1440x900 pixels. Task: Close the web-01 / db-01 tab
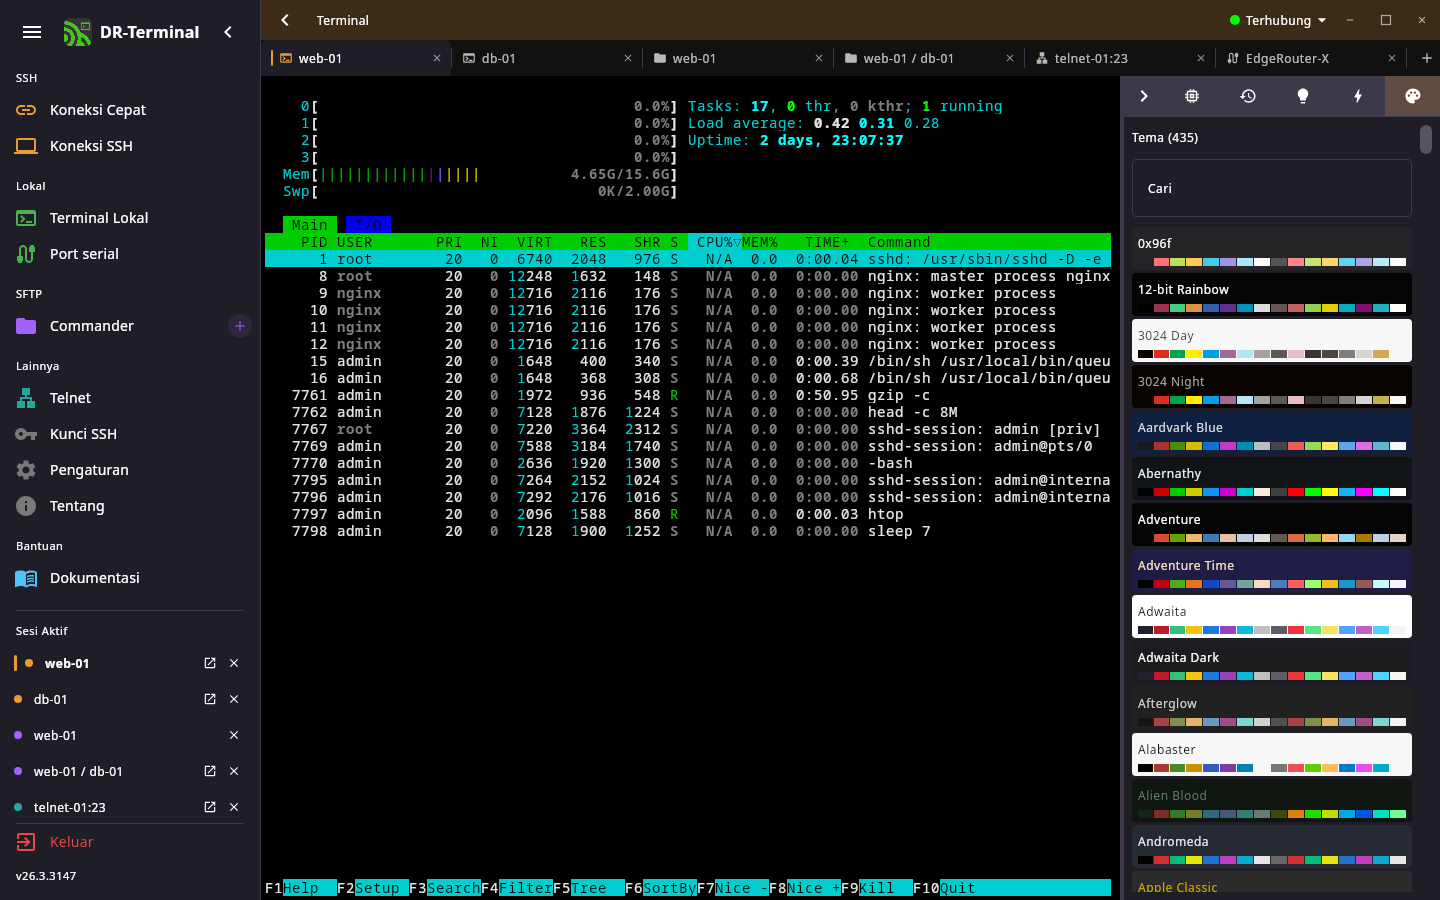coord(1010,58)
